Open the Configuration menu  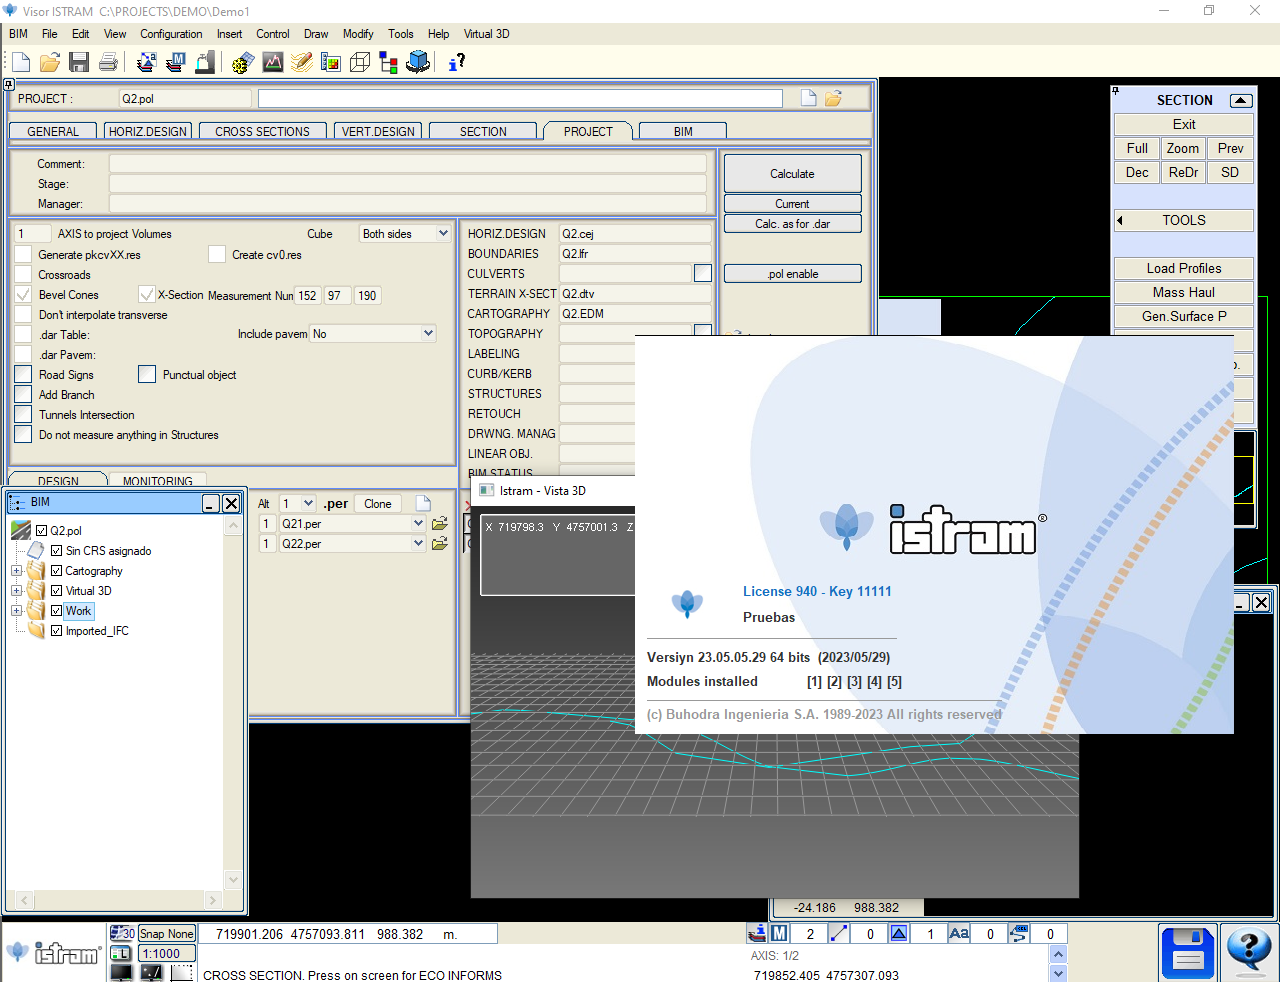[171, 33]
